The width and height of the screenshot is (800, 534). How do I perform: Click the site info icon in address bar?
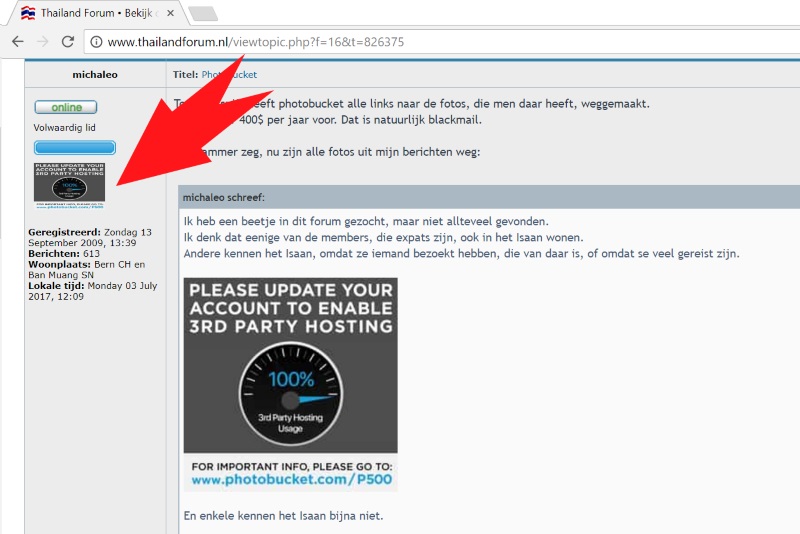96,42
